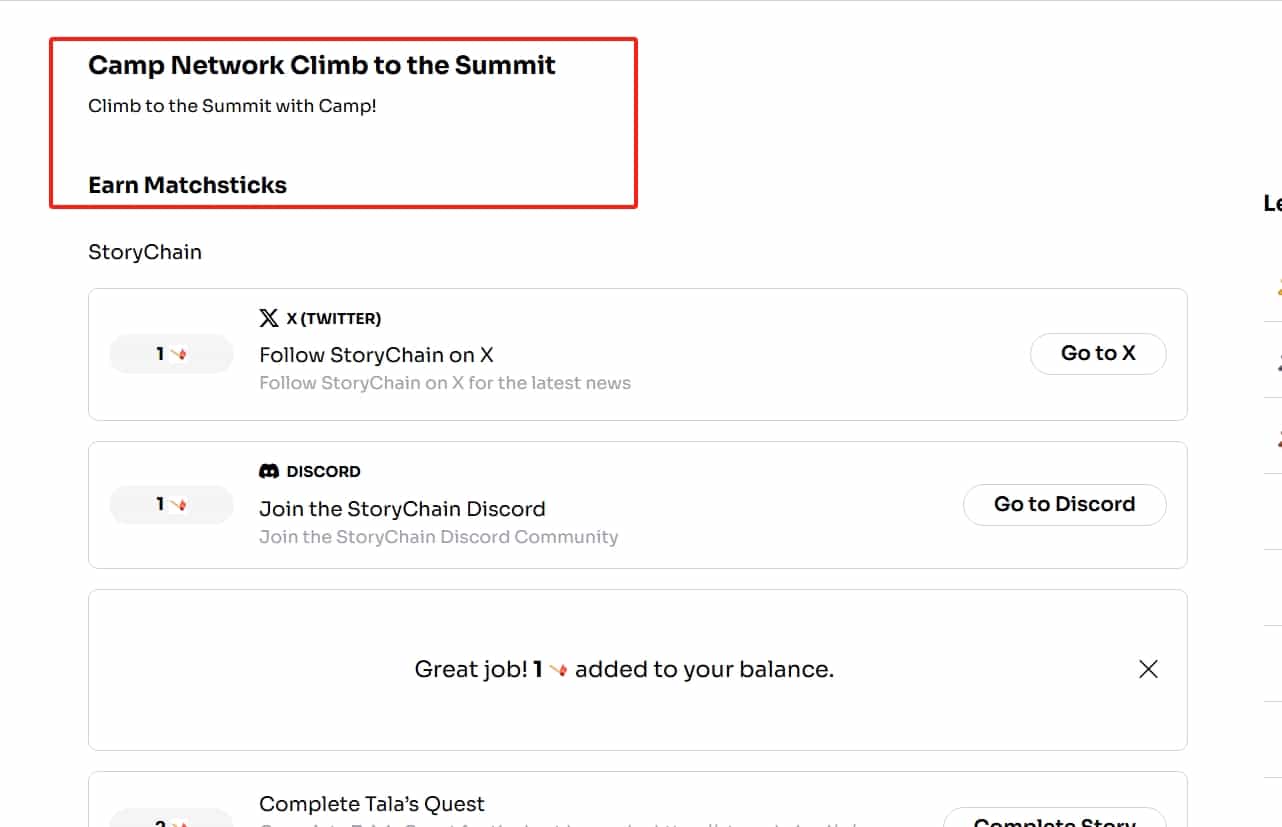Click the matchstick icon in the X task badge
Image resolution: width=1282 pixels, height=827 pixels.
(179, 354)
